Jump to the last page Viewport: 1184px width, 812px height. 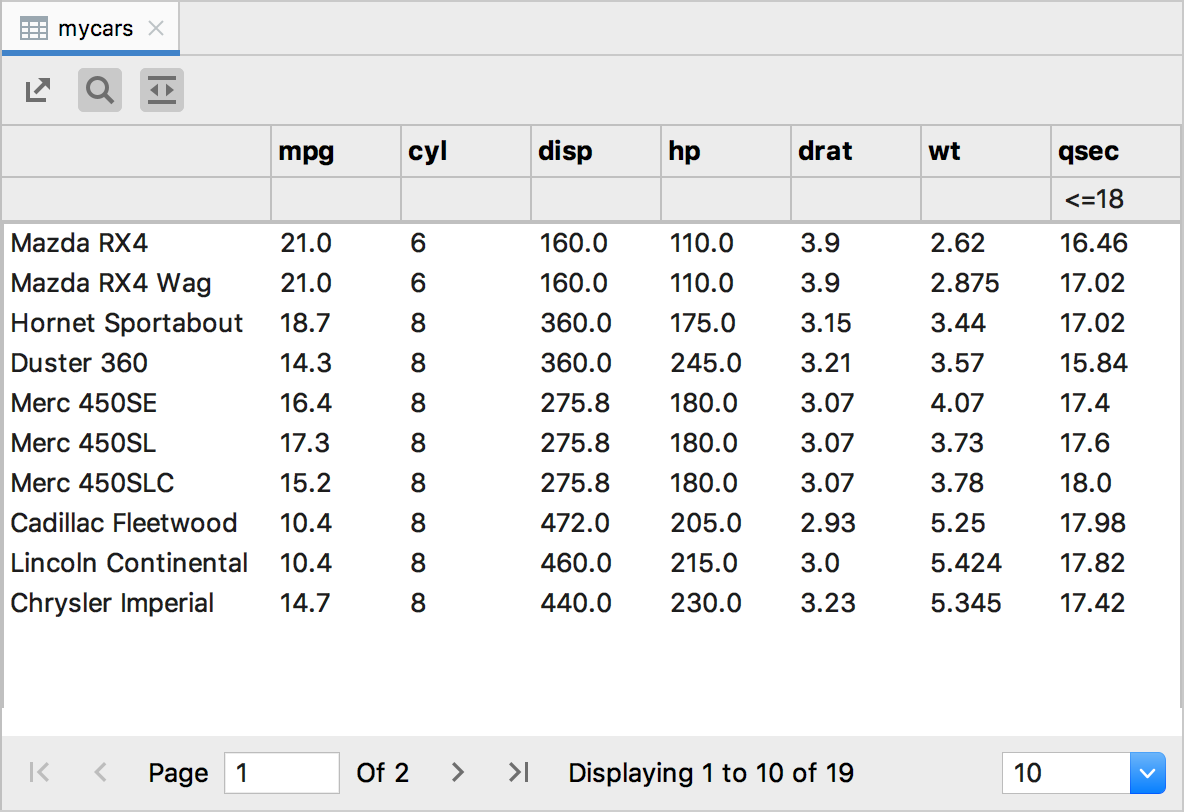coord(517,772)
